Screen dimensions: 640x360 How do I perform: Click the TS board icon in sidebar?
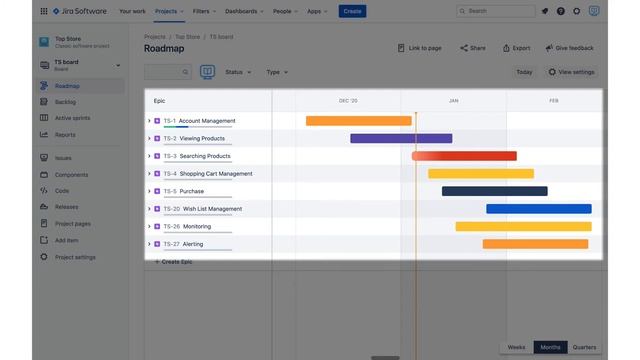(44, 65)
